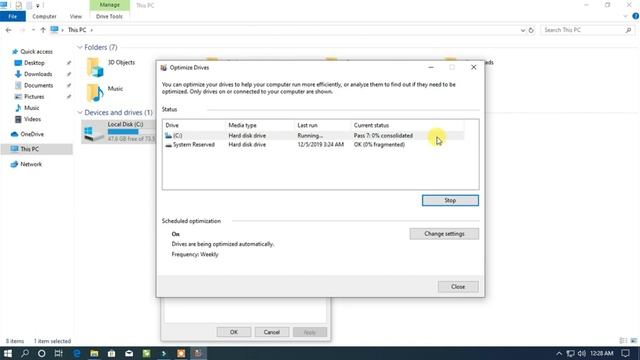Click Change settings for scheduled optimization
This screenshot has width=640, height=360.
click(444, 234)
